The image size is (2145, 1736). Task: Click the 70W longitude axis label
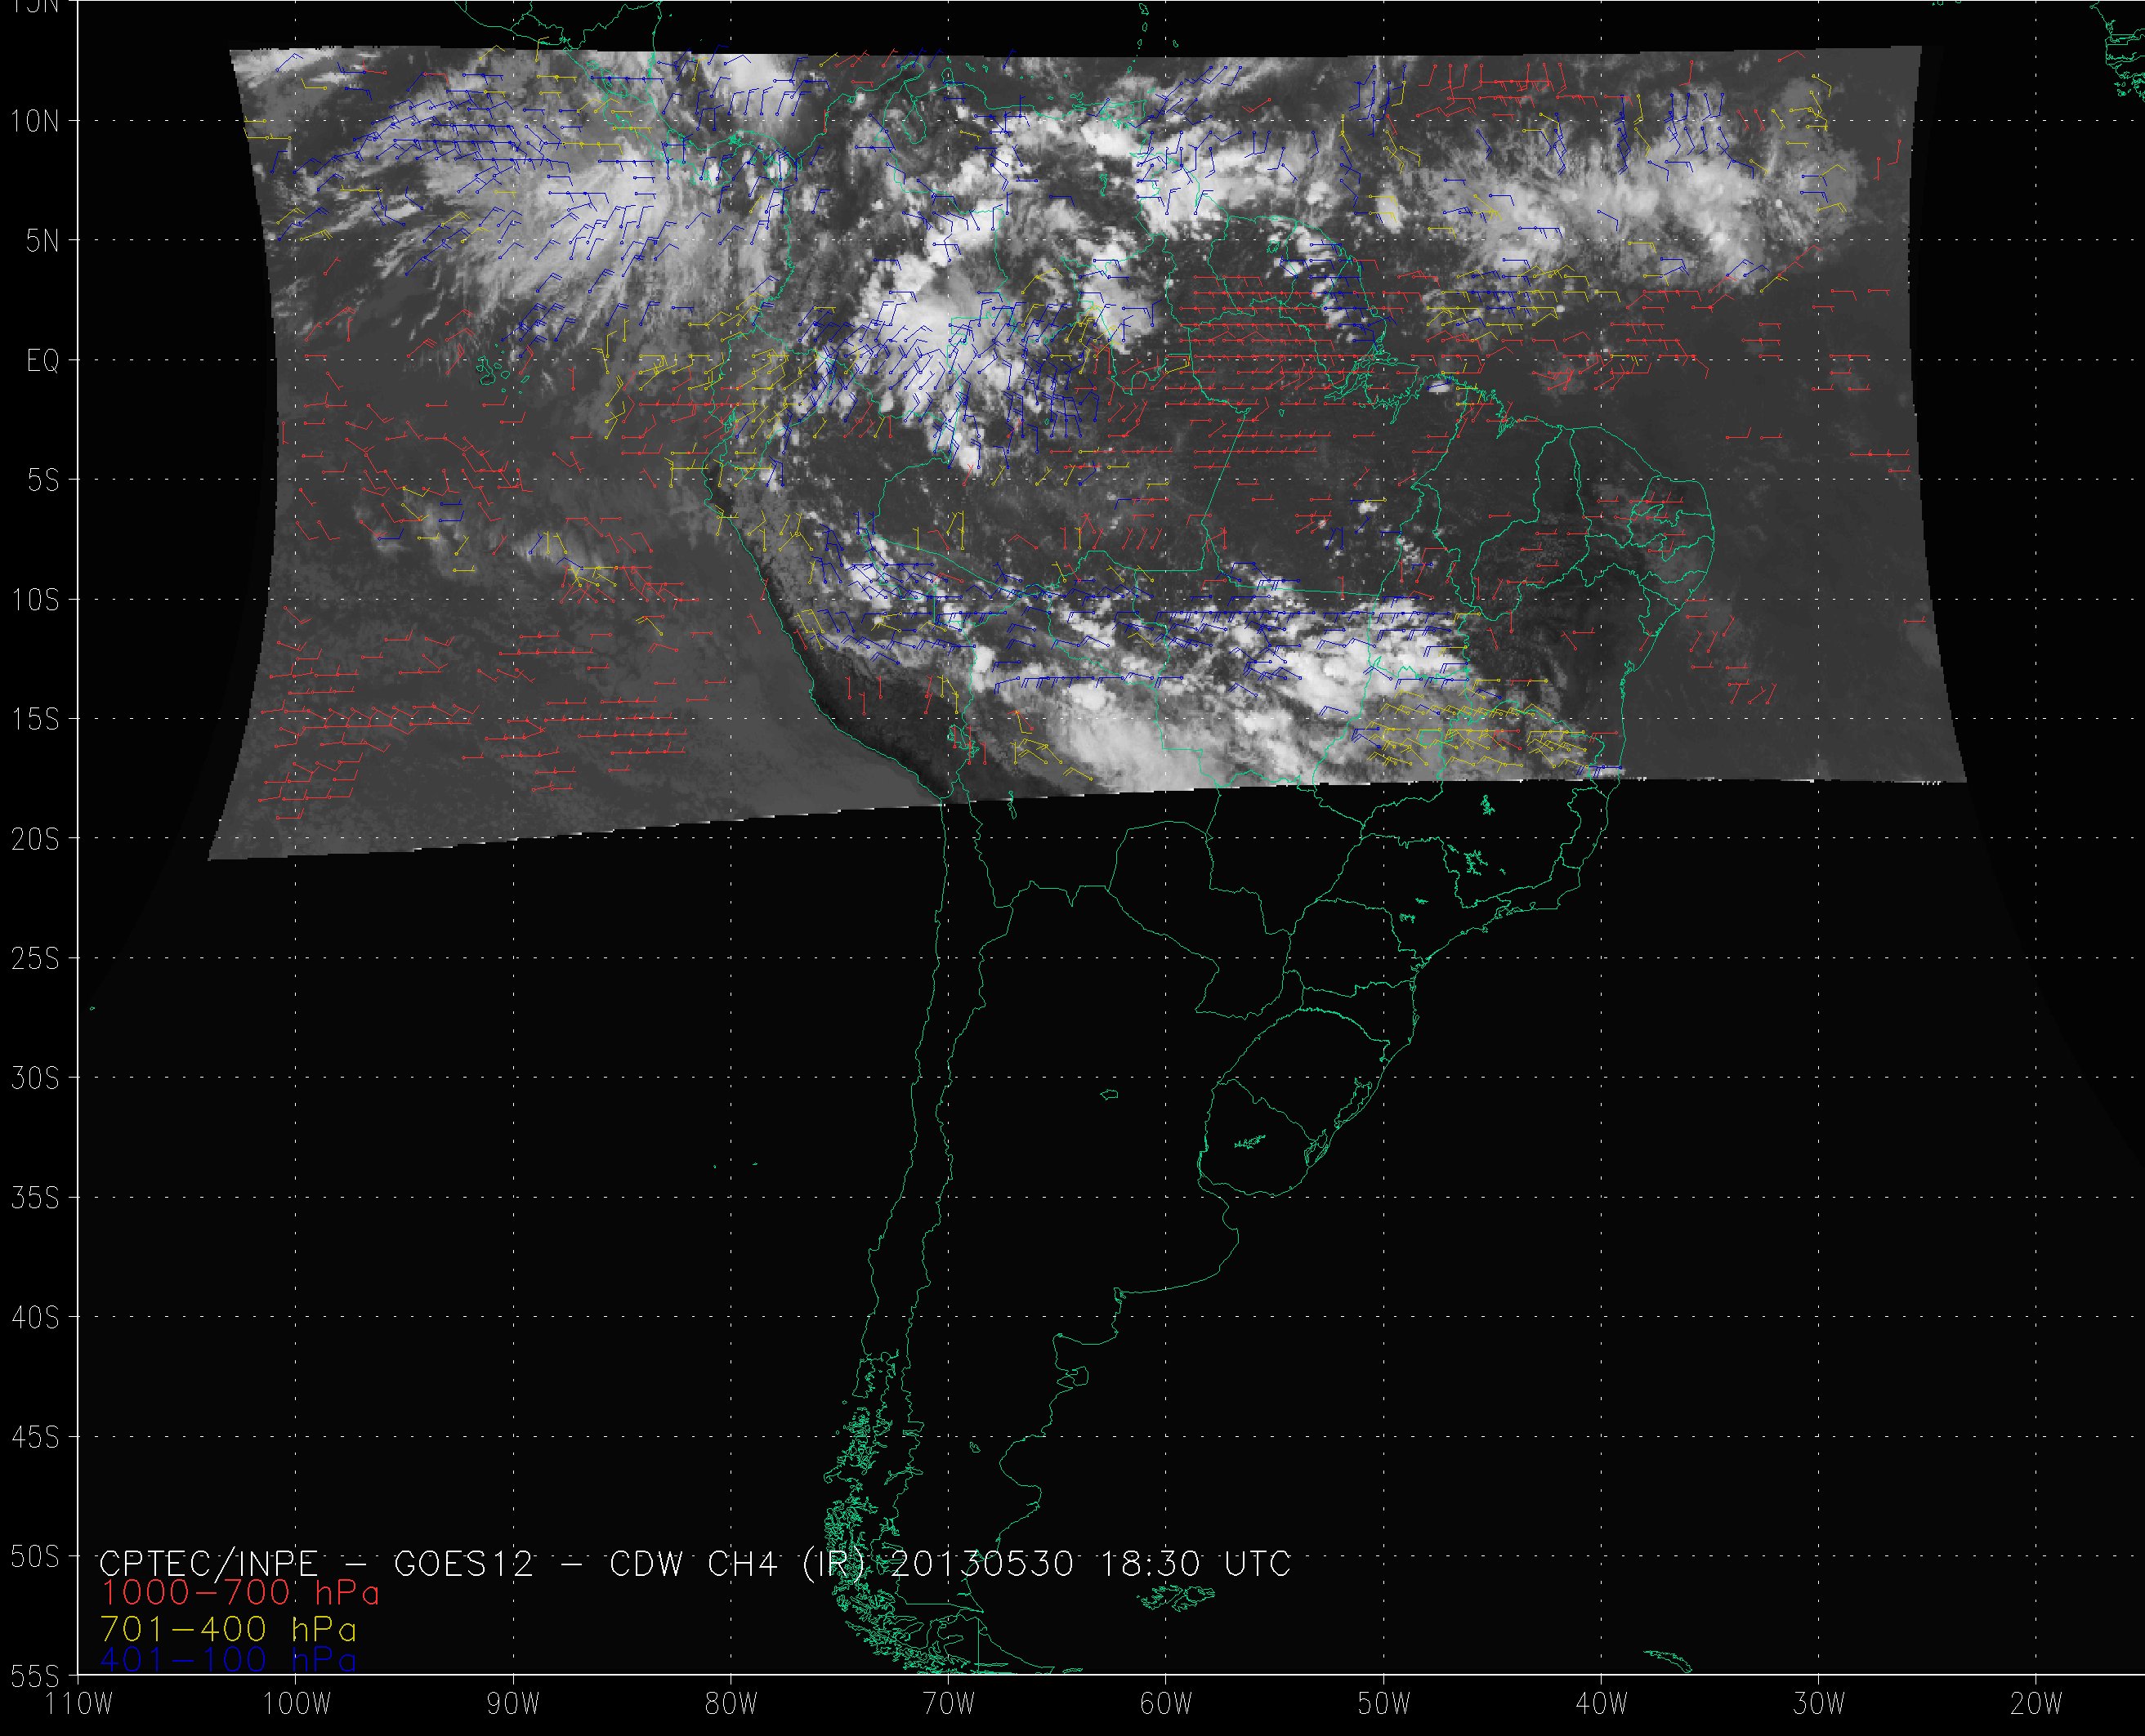(x=949, y=1703)
